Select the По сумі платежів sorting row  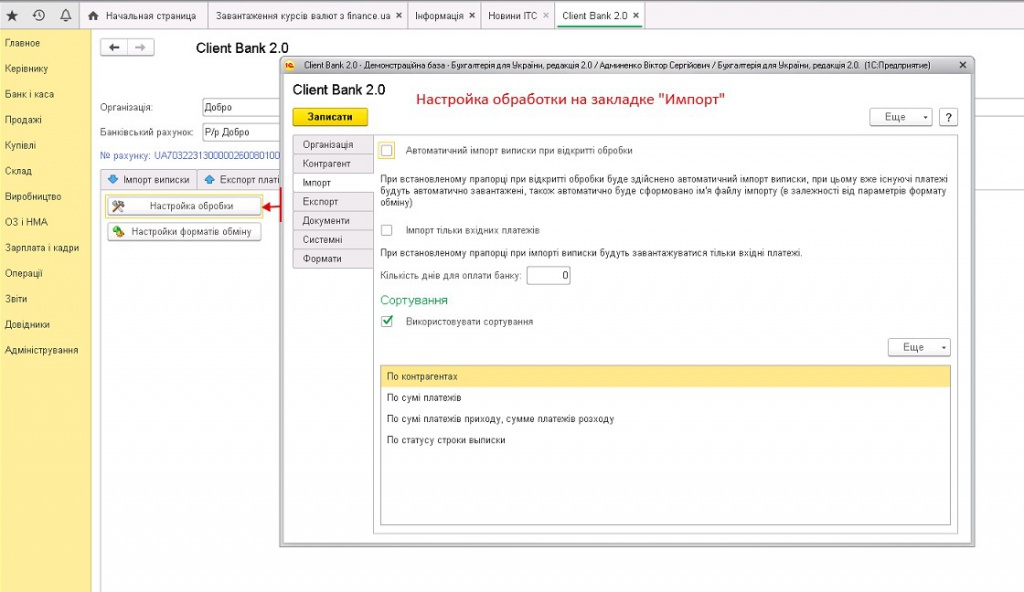point(665,397)
